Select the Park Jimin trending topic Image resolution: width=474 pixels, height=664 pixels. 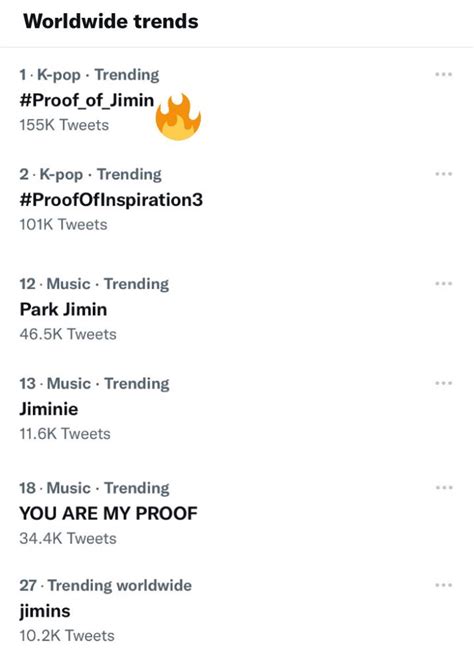[63, 310]
